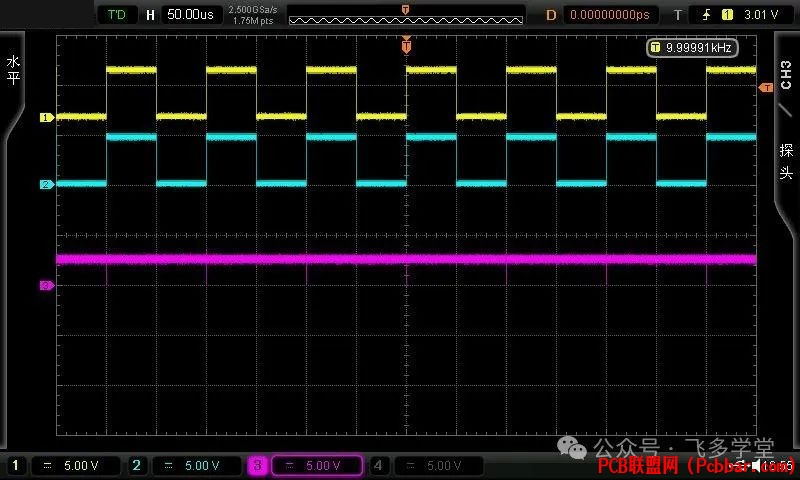The width and height of the screenshot is (800, 480).
Task: Click the yellow trigger source channel 1 badge
Action: pyautogui.click(x=728, y=15)
